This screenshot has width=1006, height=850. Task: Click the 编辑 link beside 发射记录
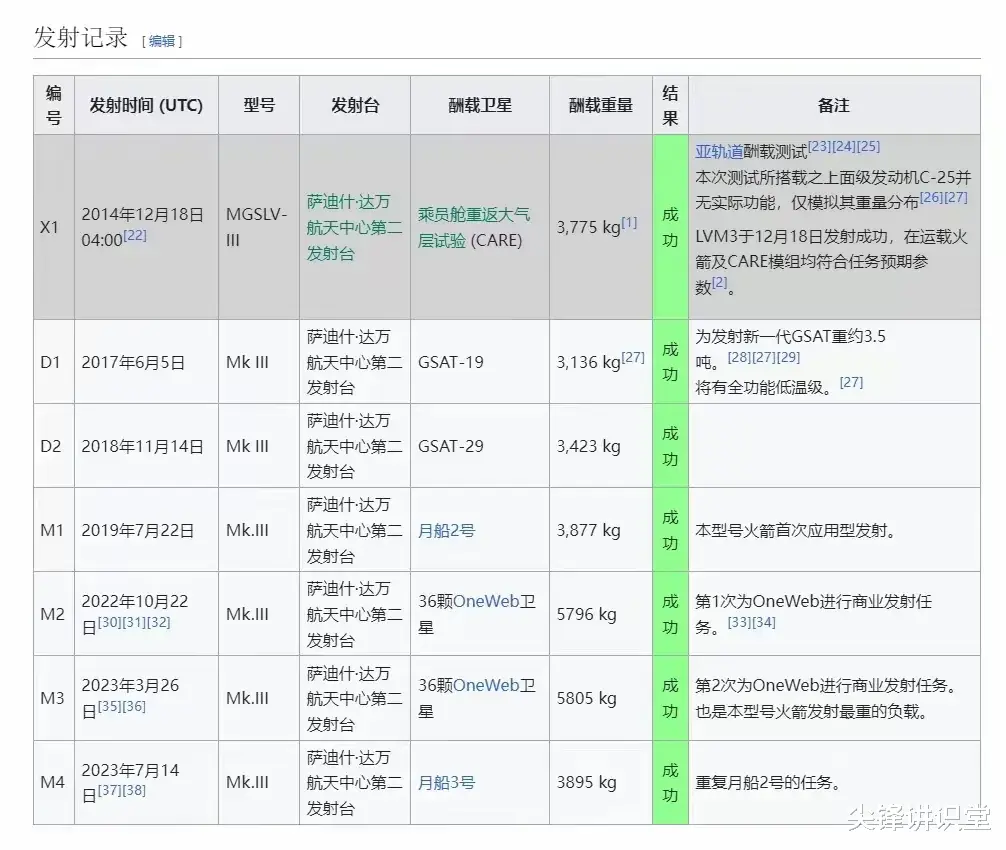pyautogui.click(x=162, y=41)
